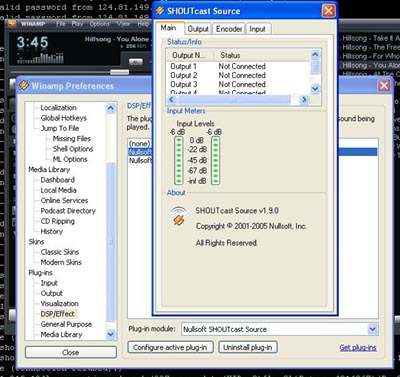The height and width of the screenshot is (377, 400).
Task: Select Output 2 row in status list
Action: tap(238, 75)
